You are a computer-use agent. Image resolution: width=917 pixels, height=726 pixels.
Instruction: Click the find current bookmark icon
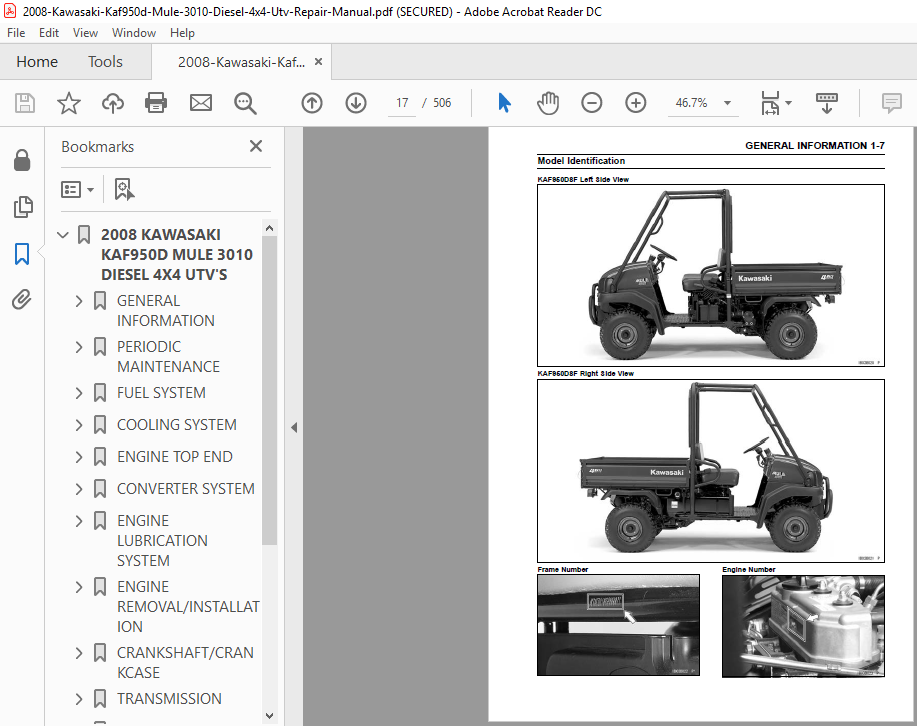coord(124,190)
